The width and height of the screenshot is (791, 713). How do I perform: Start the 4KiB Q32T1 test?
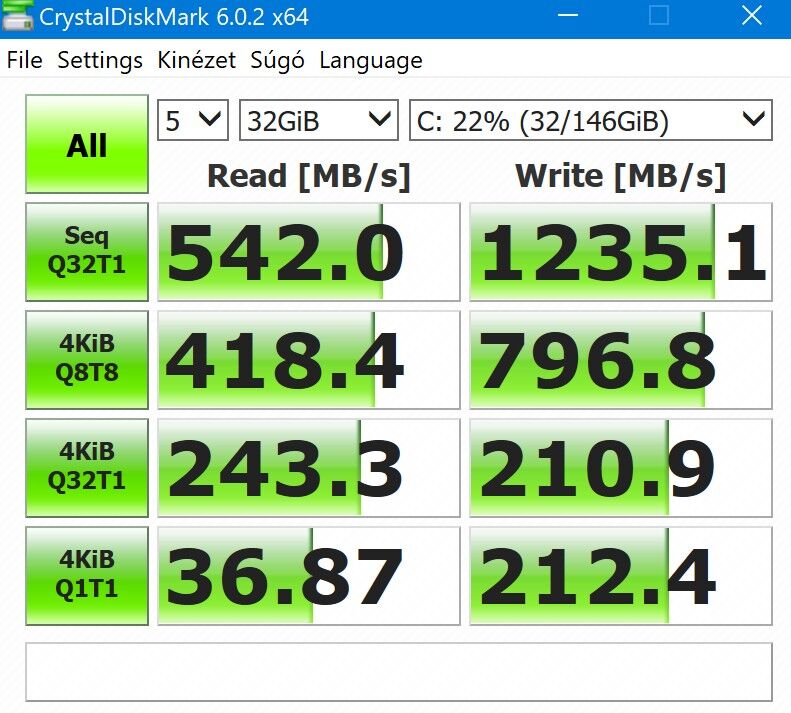point(87,468)
